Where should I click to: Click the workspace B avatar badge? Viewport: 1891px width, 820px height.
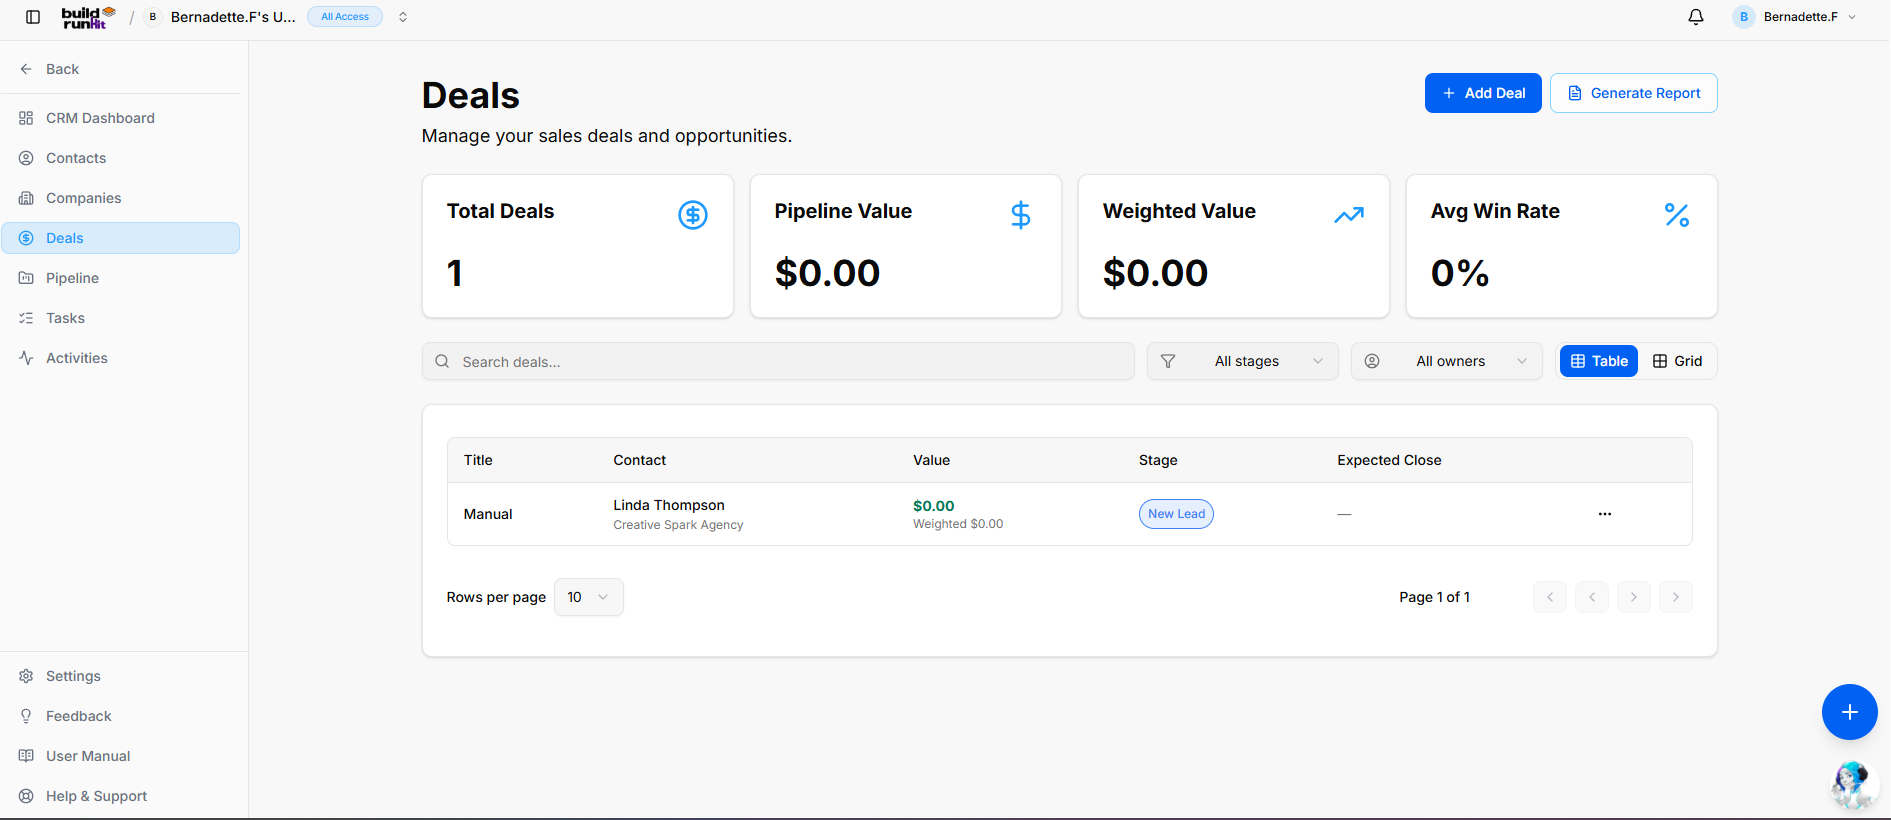[153, 17]
